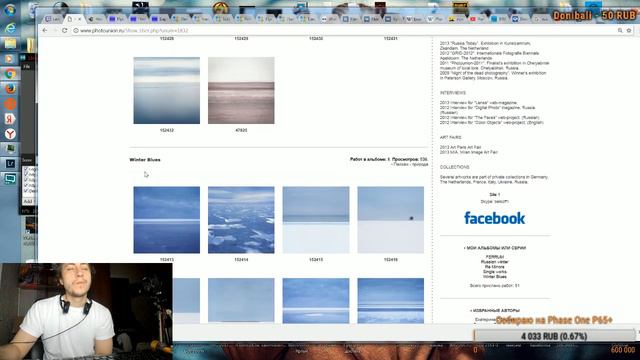
Task: Click the МОИ АЛЬБОМЫ ИЛИ СЕРИИ heading
Action: [495, 248]
